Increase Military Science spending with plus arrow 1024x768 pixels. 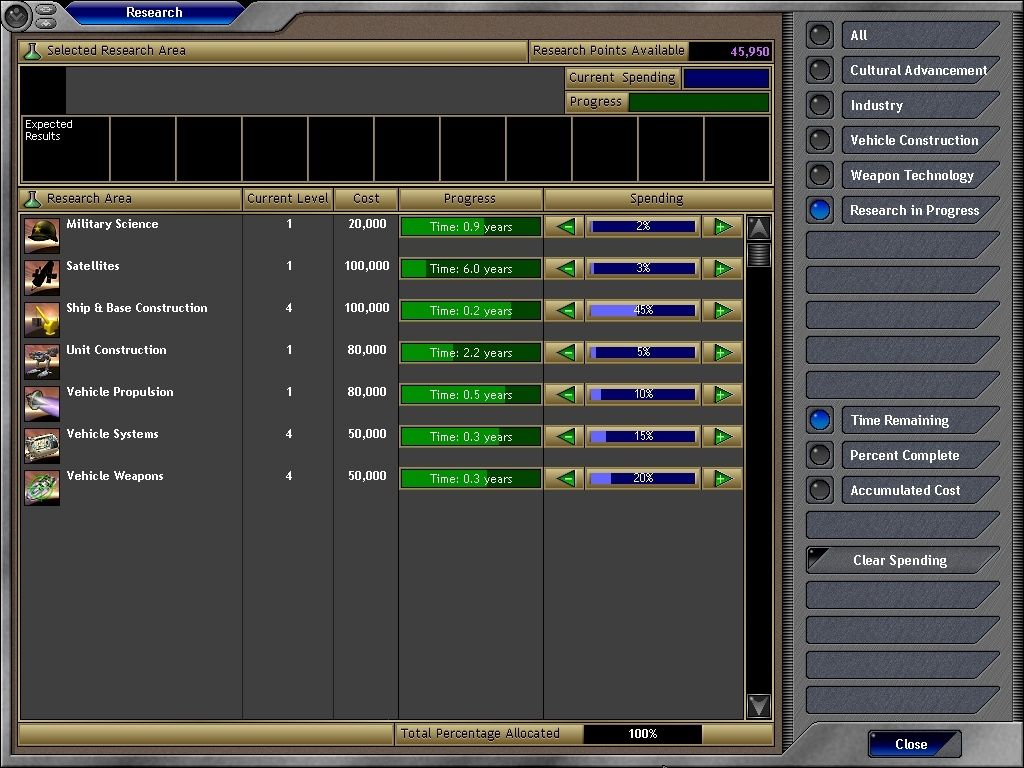click(721, 227)
